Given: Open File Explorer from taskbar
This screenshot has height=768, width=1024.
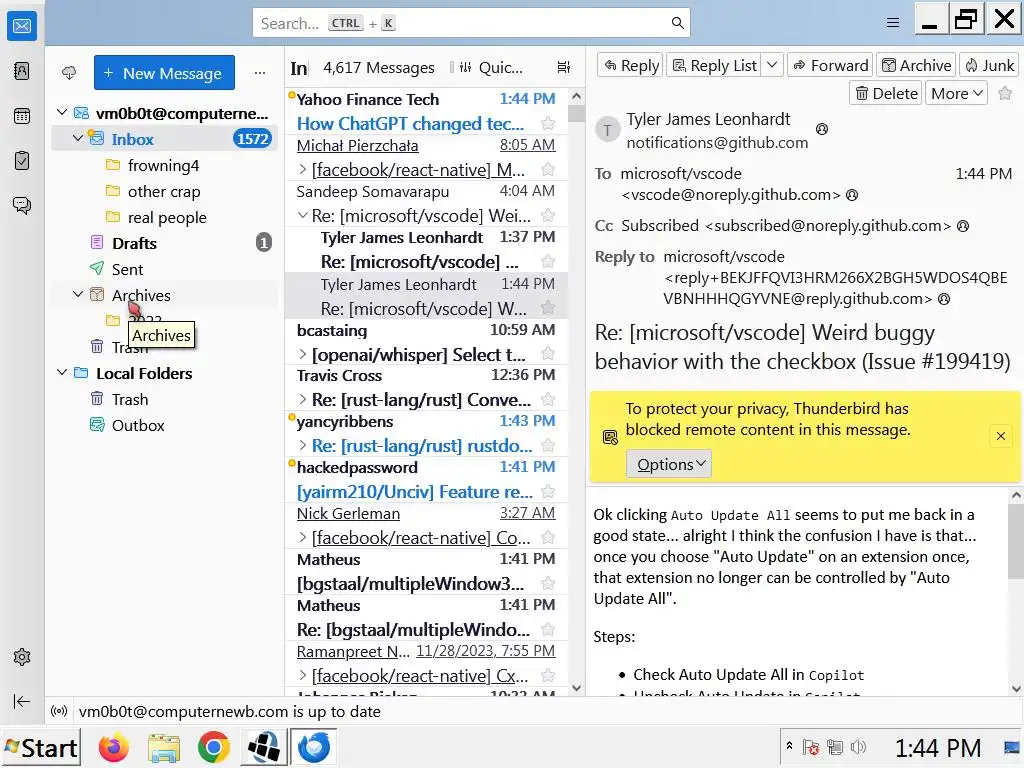Looking at the screenshot, I should click(164, 748).
